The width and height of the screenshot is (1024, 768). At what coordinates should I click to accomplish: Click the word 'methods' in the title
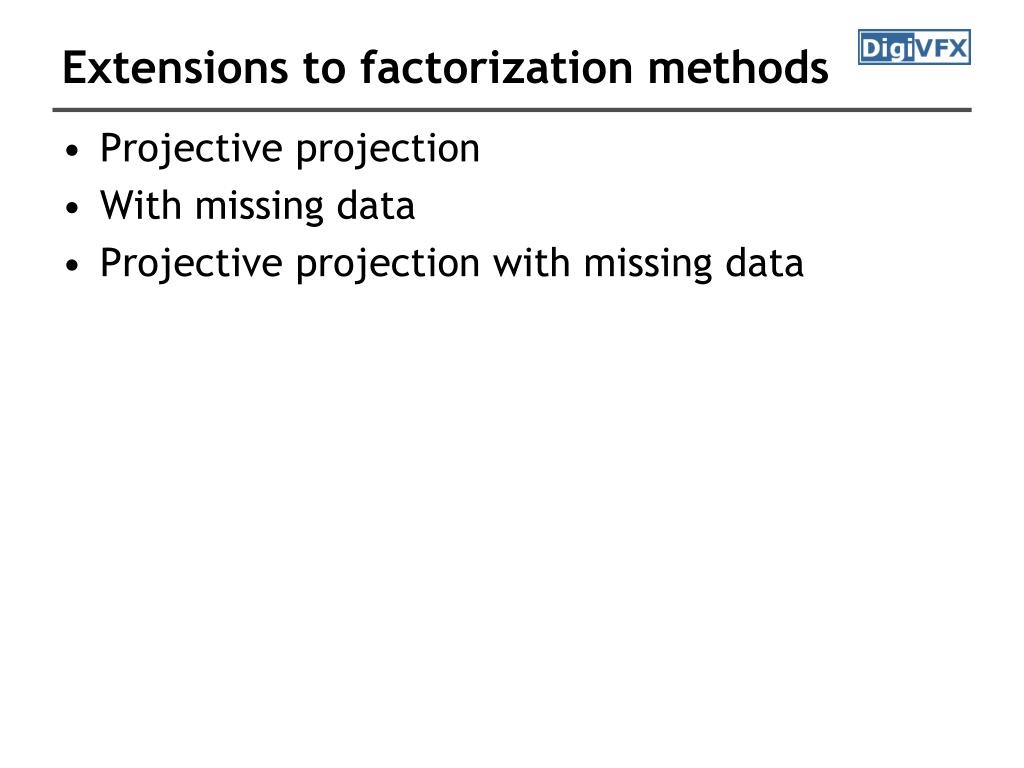click(x=739, y=67)
